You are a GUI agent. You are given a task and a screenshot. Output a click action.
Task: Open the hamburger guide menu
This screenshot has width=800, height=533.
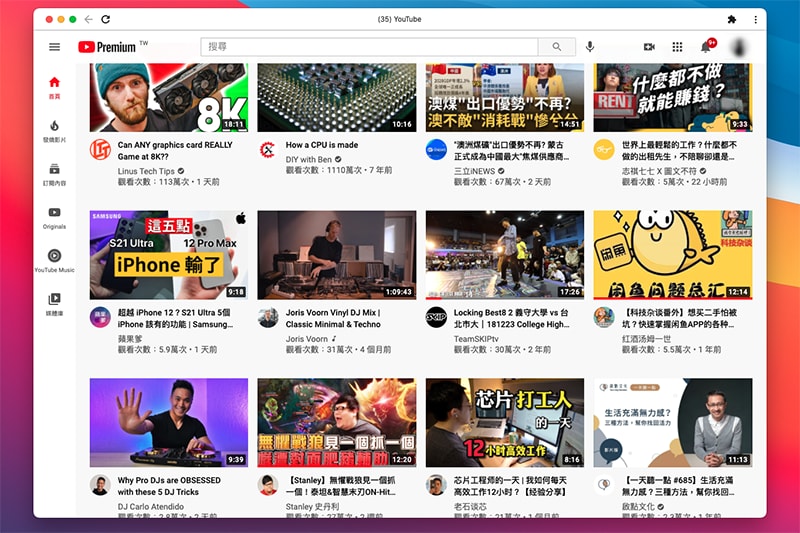coord(54,47)
